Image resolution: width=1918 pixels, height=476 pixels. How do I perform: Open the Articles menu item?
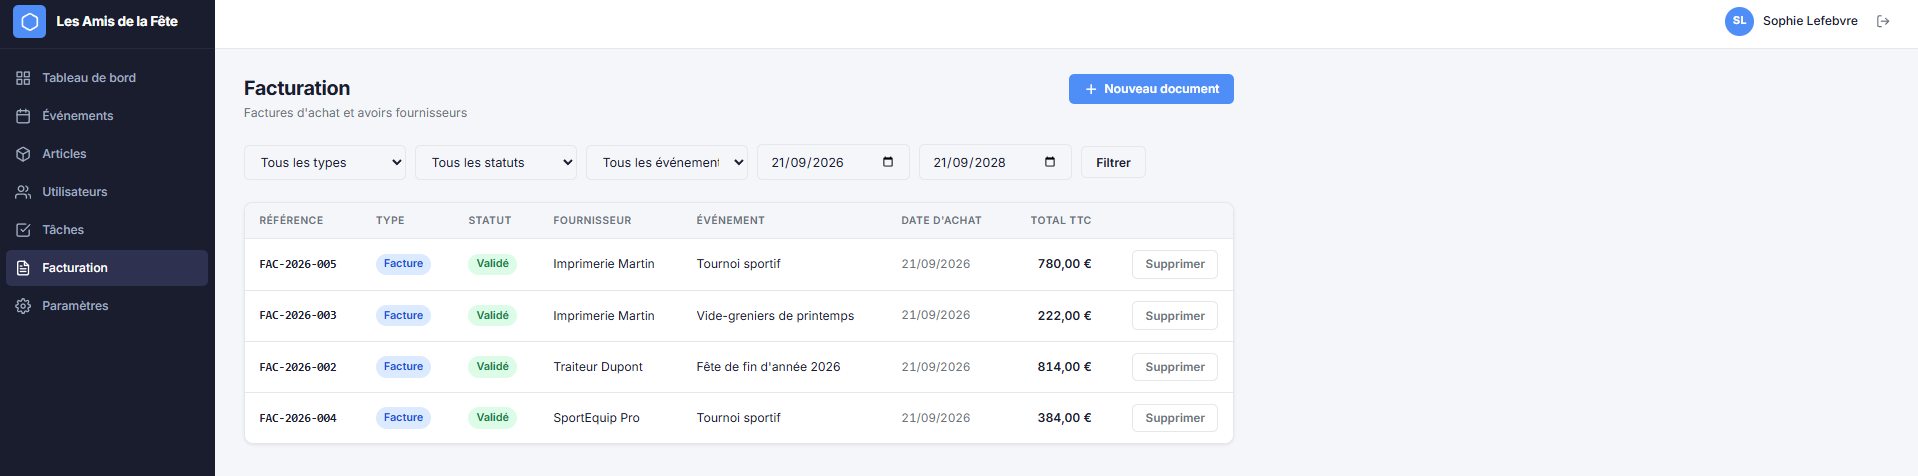click(107, 154)
